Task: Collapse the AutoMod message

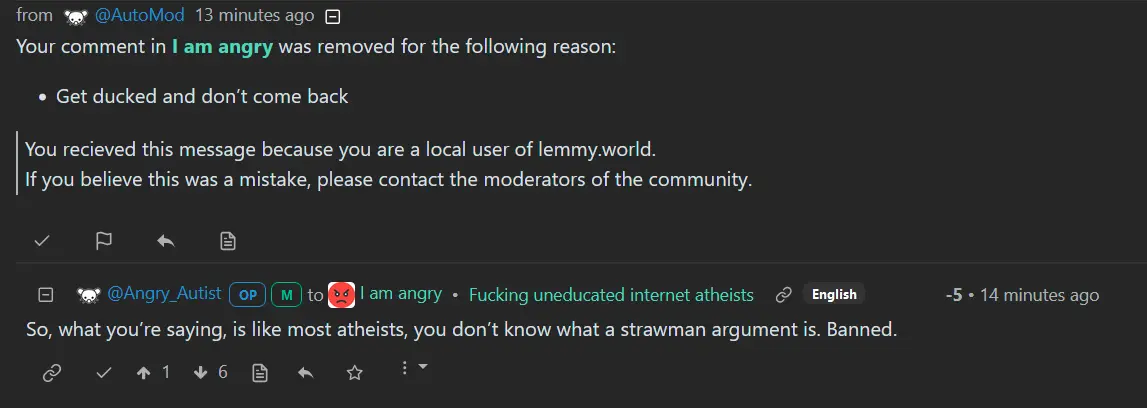Action: click(334, 16)
